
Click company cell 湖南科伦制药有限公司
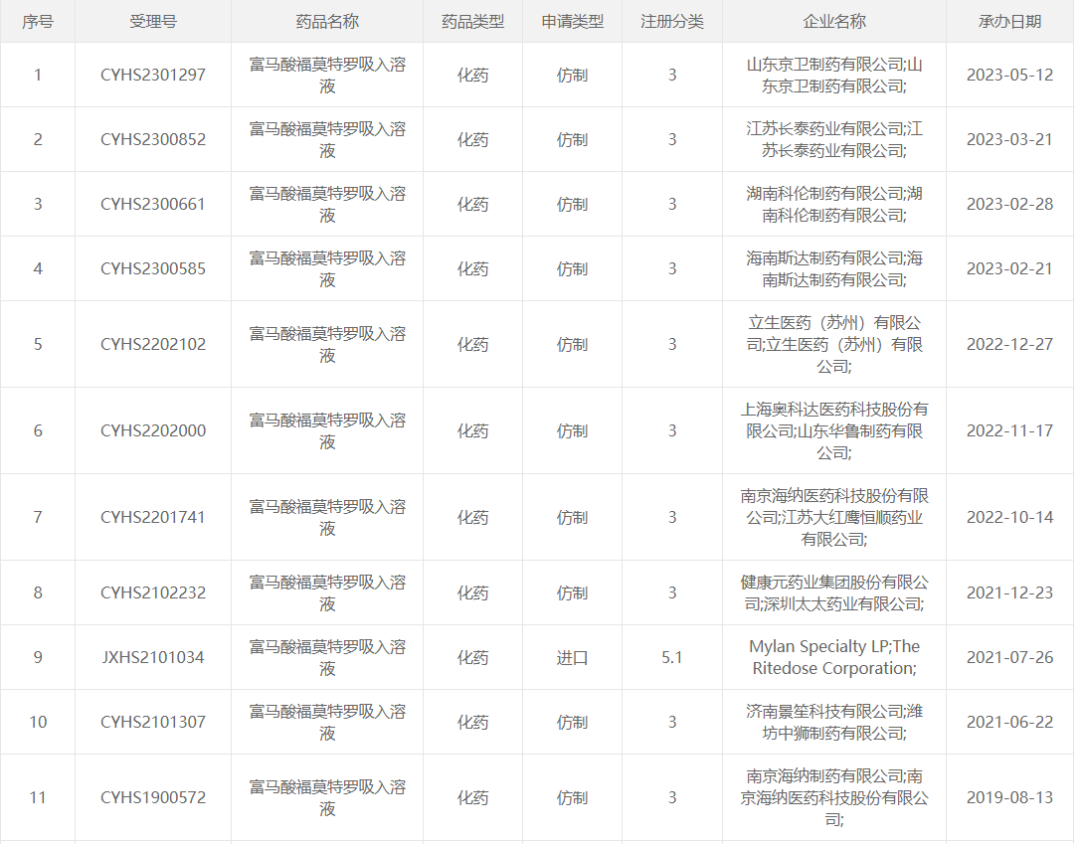(834, 205)
